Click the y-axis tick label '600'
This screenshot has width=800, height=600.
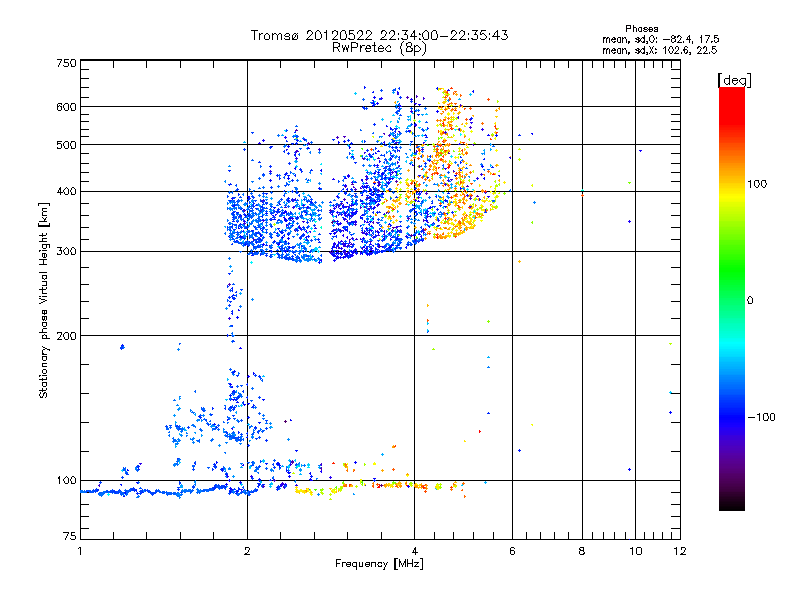(x=66, y=107)
